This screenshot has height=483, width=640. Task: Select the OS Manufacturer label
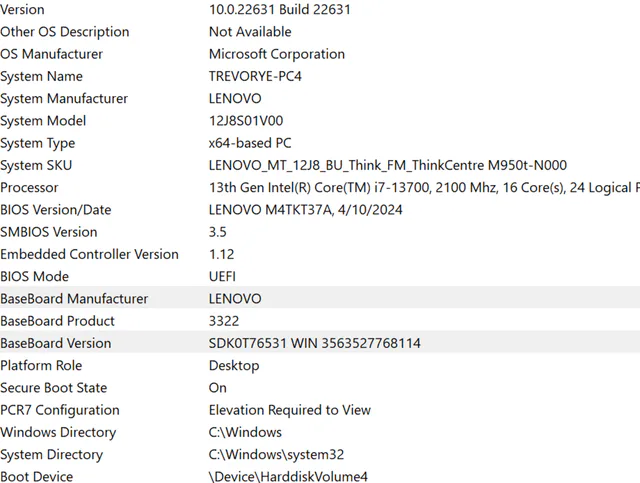tap(51, 54)
